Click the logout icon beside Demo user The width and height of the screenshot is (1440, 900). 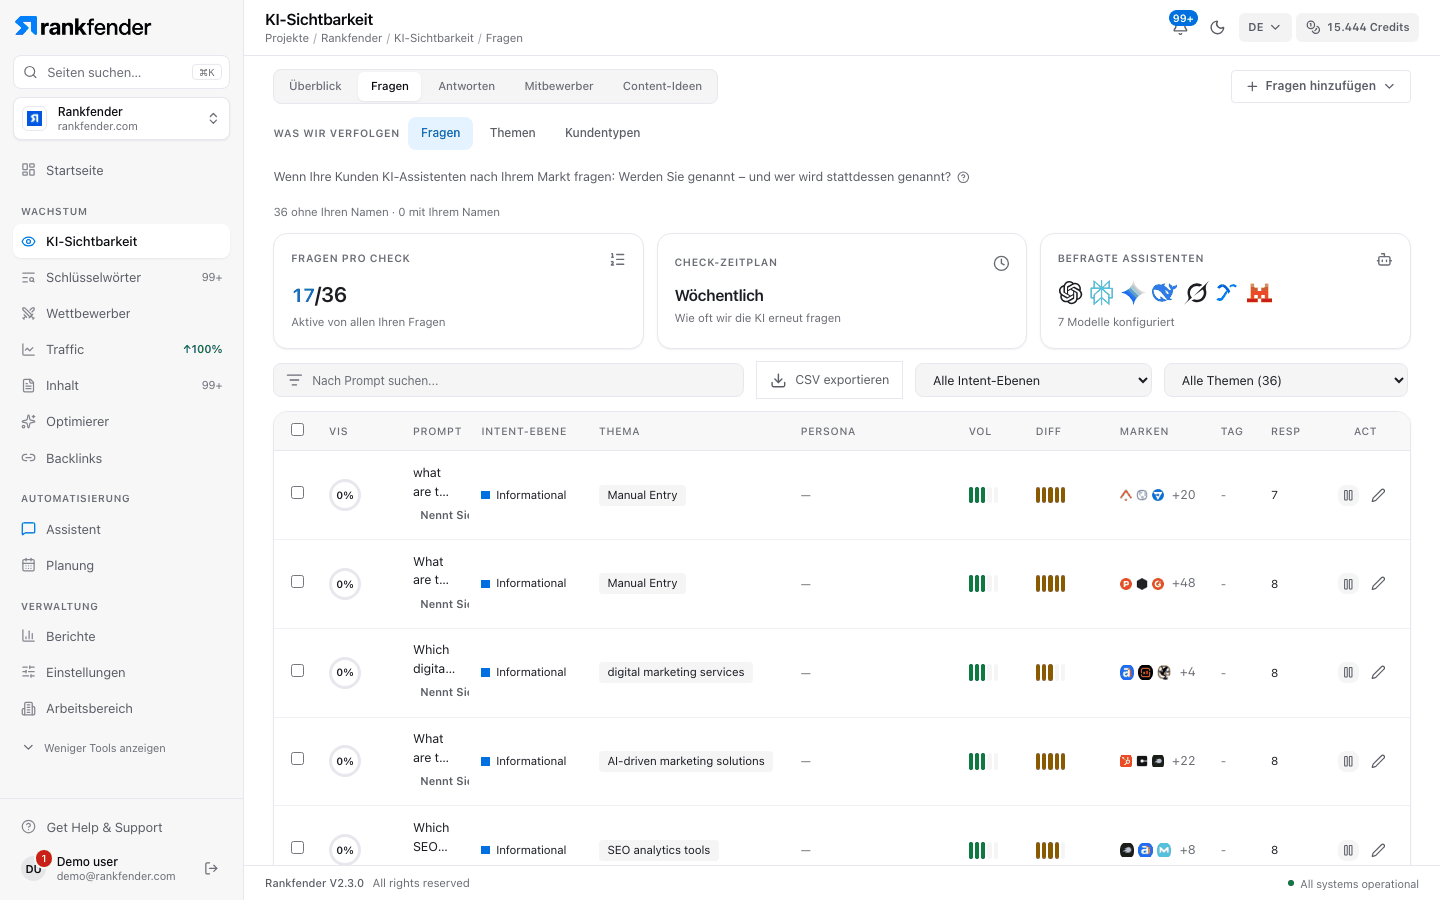[x=211, y=868]
